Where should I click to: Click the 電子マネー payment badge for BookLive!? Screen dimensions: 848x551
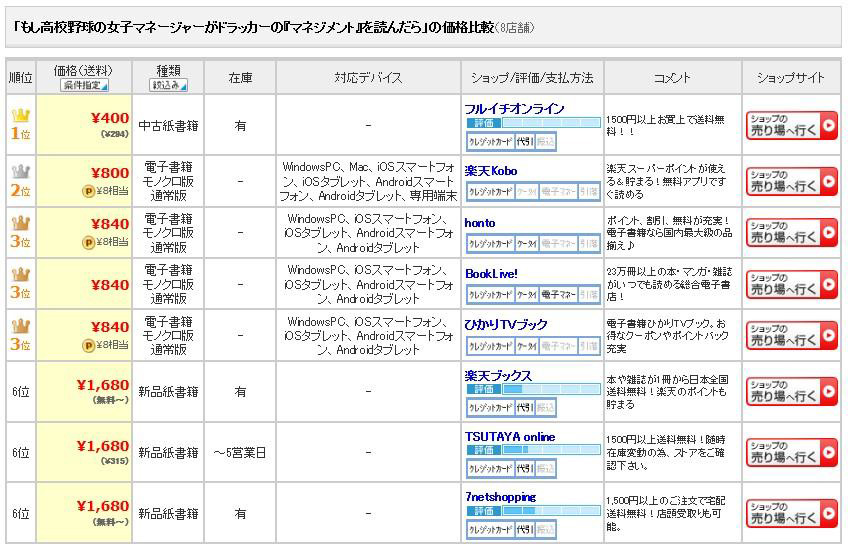[x=558, y=295]
